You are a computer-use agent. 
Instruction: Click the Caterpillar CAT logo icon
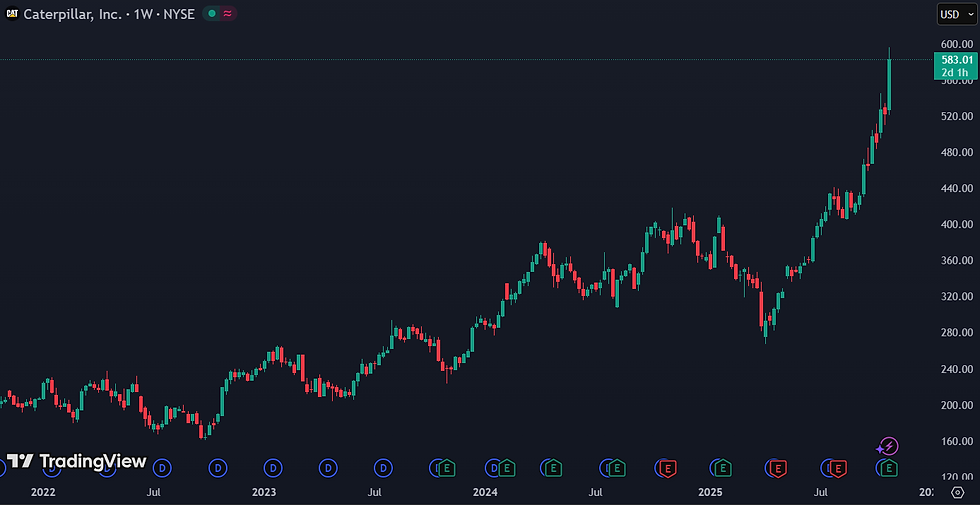[12, 14]
